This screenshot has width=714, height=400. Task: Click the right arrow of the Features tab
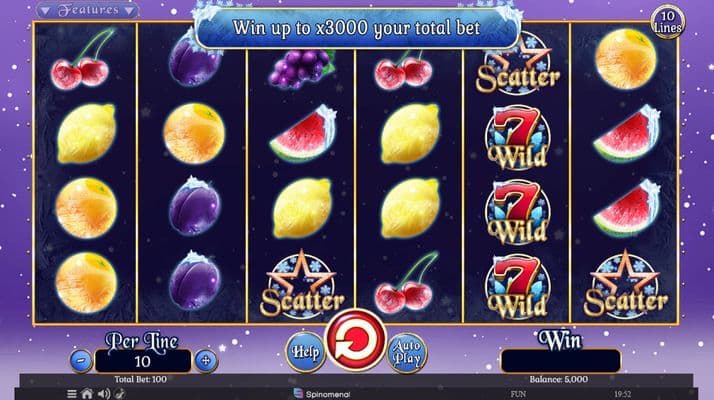[x=129, y=10]
